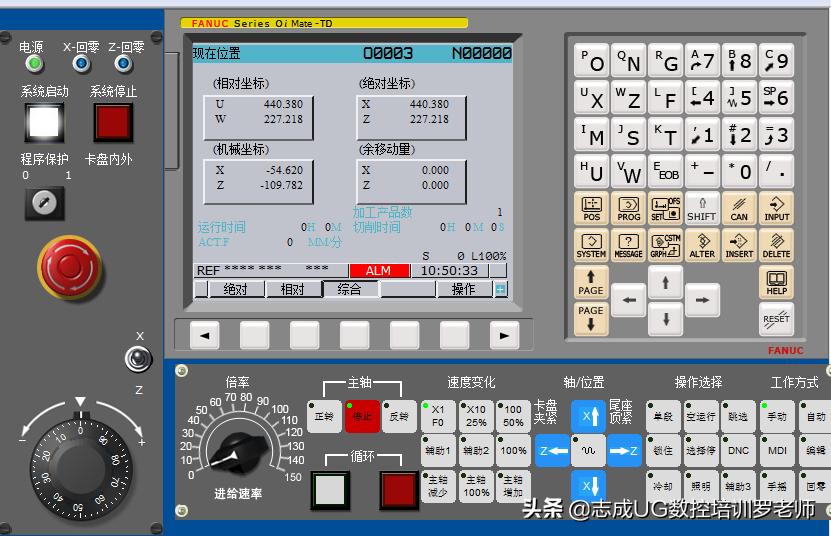Viewport: 831px width, 536px height.
Task: Click the white cycle start button
Action: click(330, 490)
